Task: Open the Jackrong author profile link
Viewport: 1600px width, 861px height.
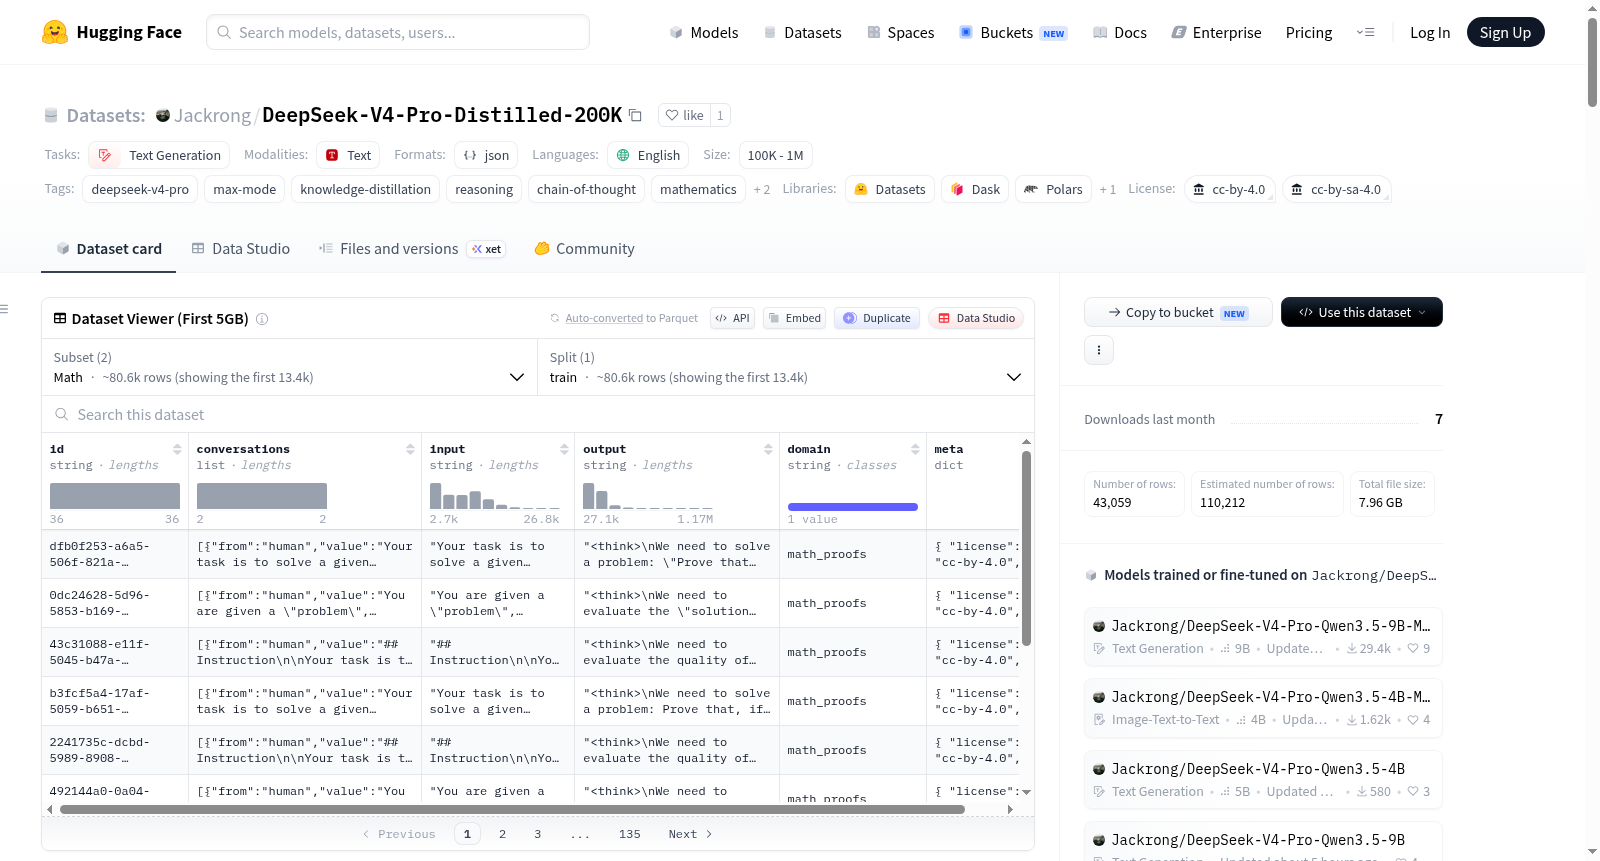Action: (212, 115)
